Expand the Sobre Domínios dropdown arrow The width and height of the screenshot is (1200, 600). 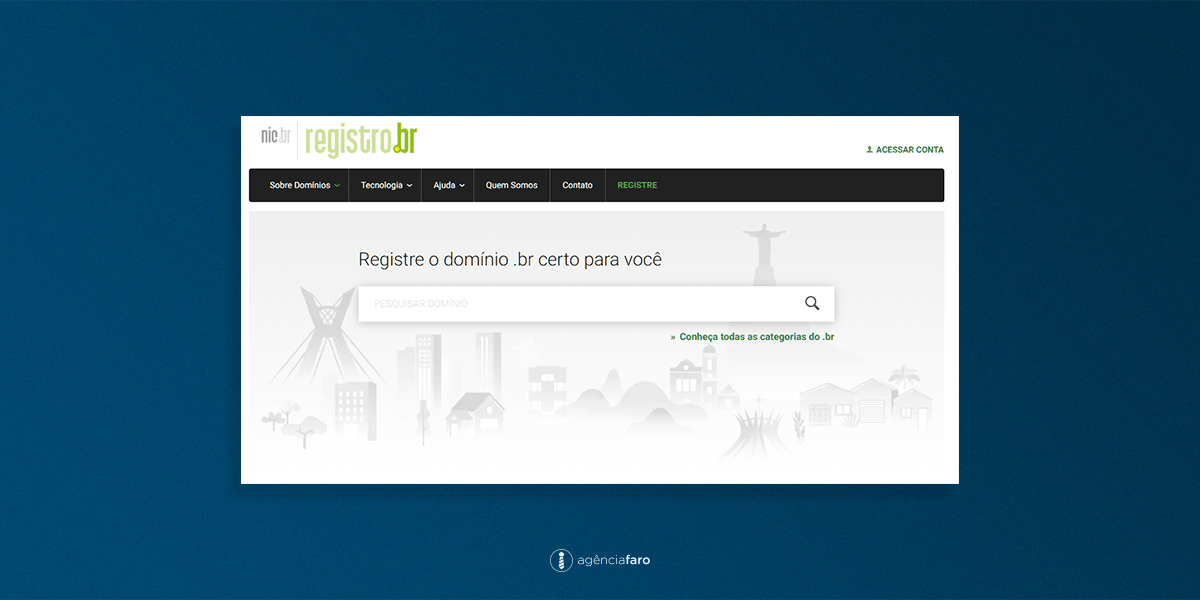click(337, 185)
